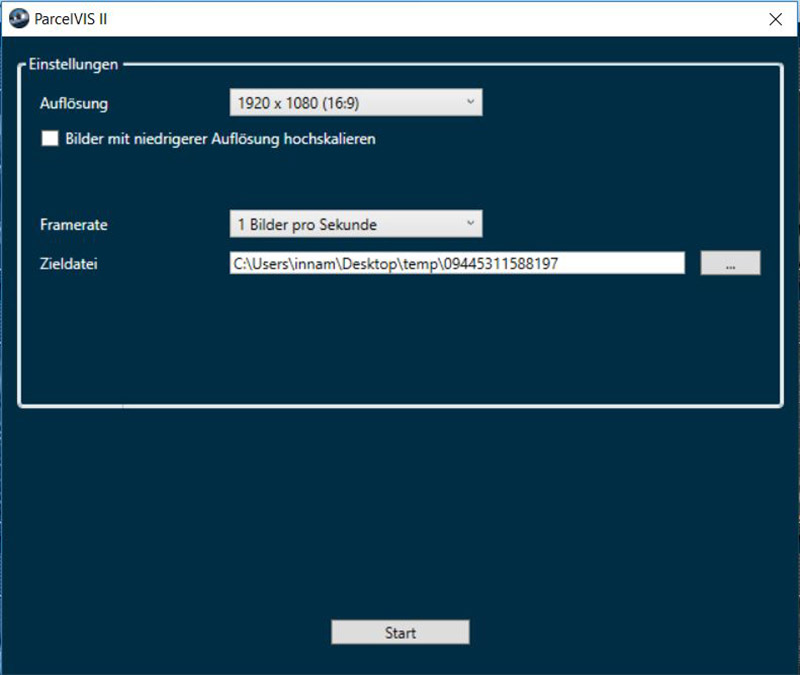Screen dimensions: 800x675
Task: Click the 'Framerate' label text
Action: click(x=74, y=224)
